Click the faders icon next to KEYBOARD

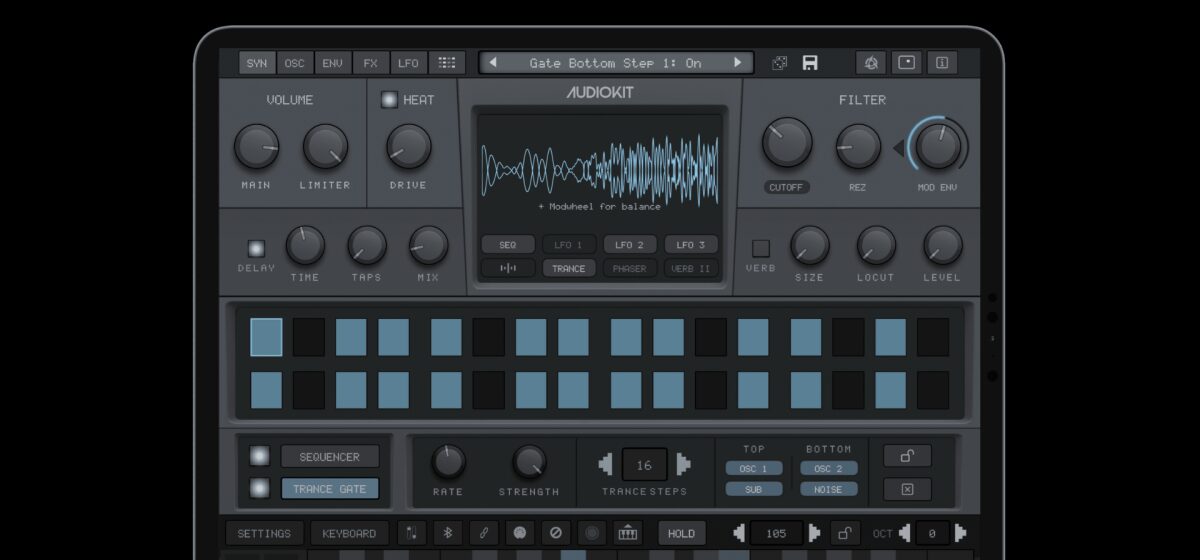coord(412,533)
